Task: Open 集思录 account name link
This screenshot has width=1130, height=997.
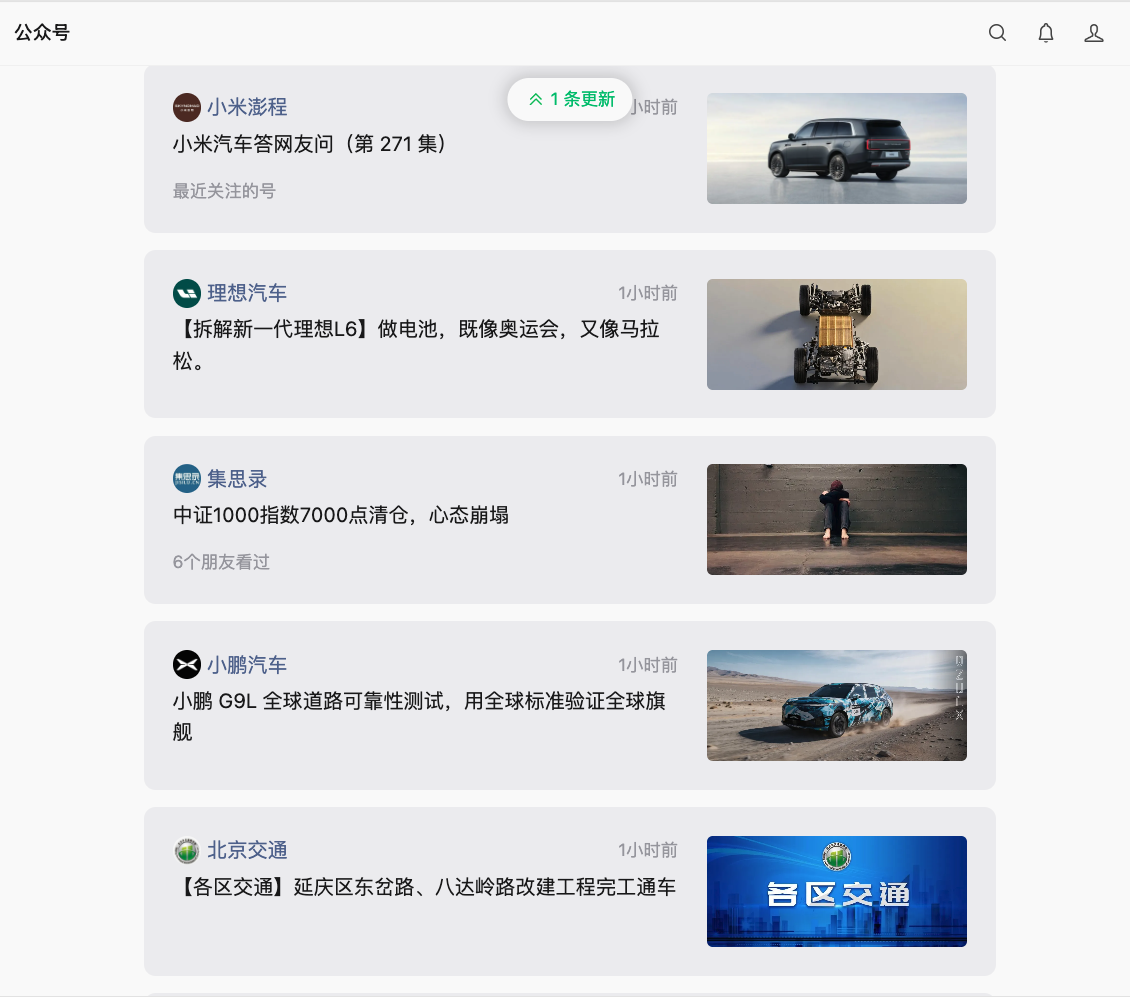Action: click(237, 479)
